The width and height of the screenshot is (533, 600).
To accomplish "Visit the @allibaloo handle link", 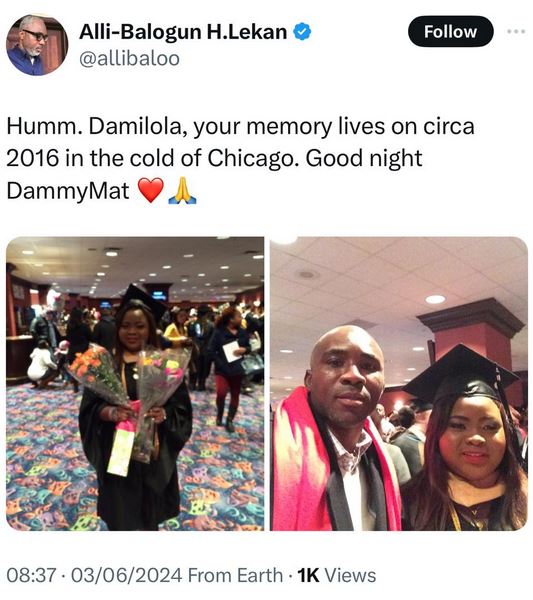I will click(129, 59).
